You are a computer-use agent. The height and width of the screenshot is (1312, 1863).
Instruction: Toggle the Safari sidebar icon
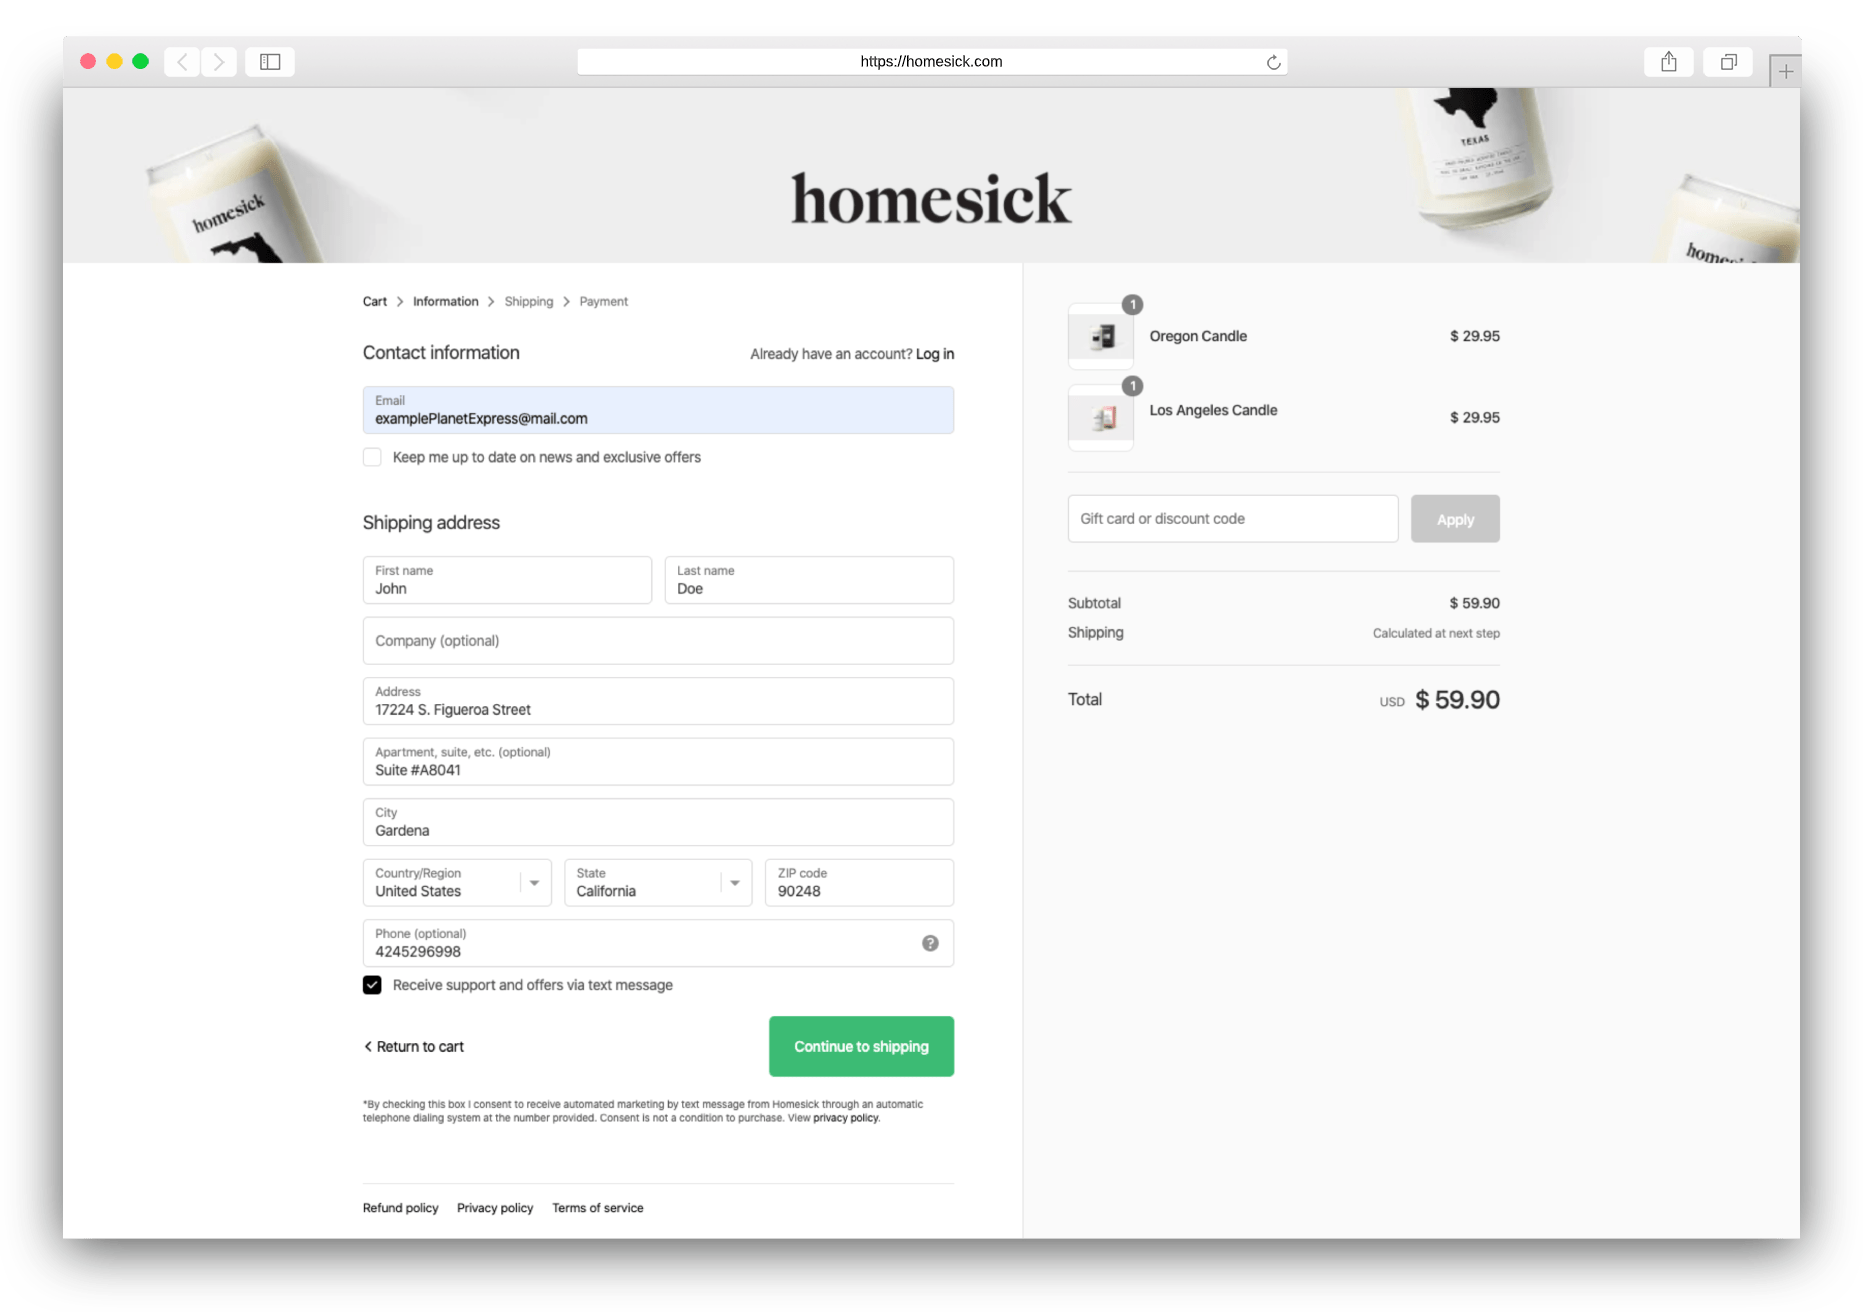(x=270, y=62)
